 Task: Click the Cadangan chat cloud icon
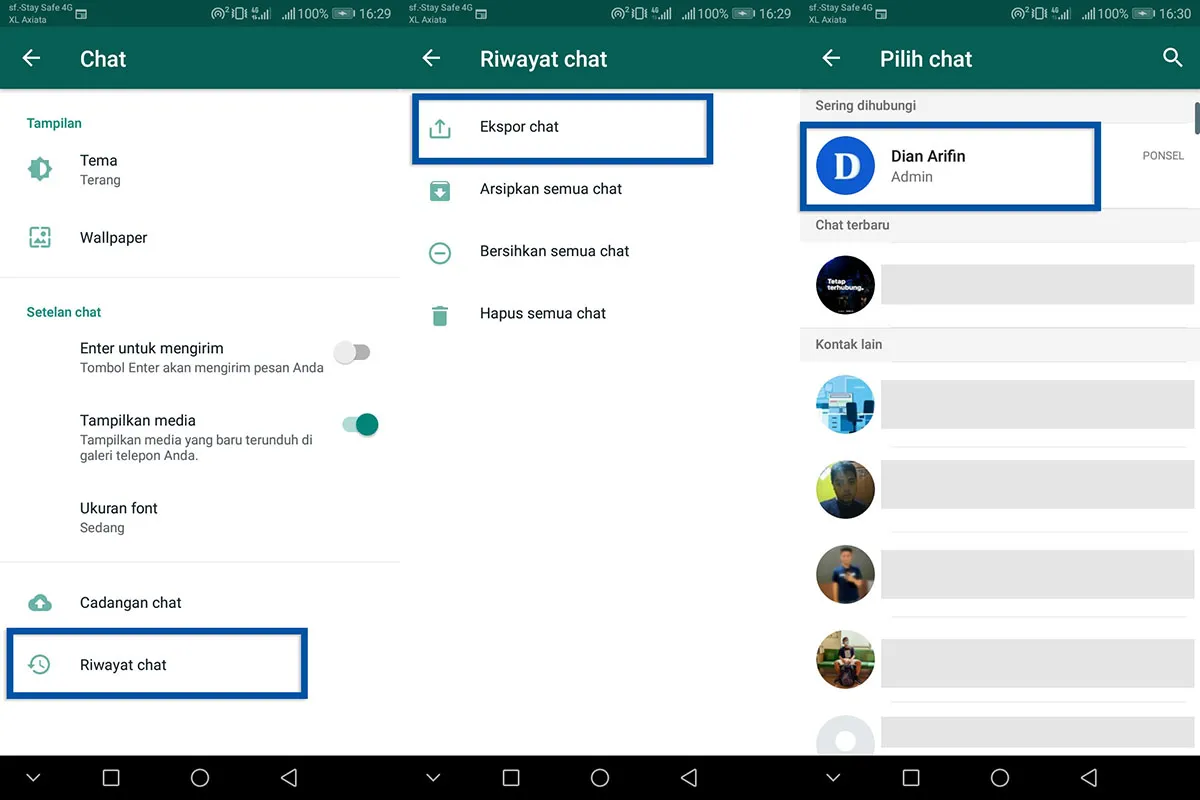coord(40,603)
